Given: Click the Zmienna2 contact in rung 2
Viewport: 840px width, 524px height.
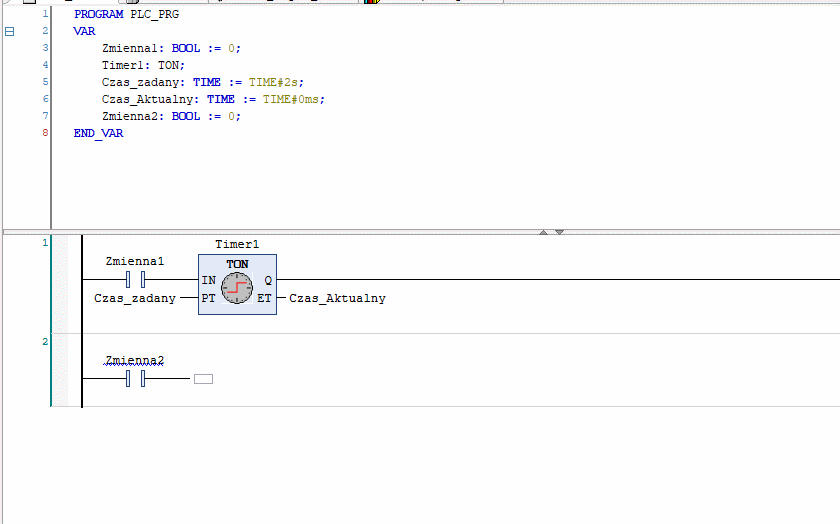Looking at the screenshot, I should (x=135, y=379).
